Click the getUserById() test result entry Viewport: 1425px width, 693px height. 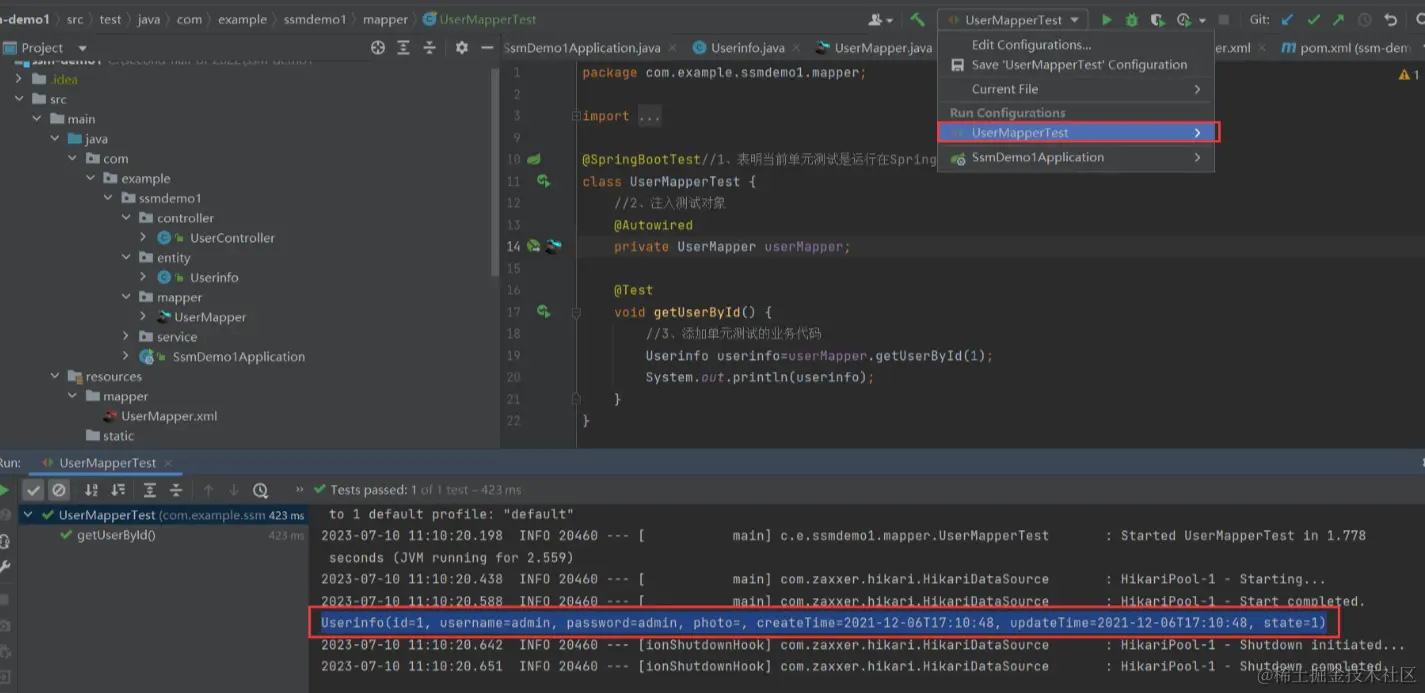[x=116, y=535]
